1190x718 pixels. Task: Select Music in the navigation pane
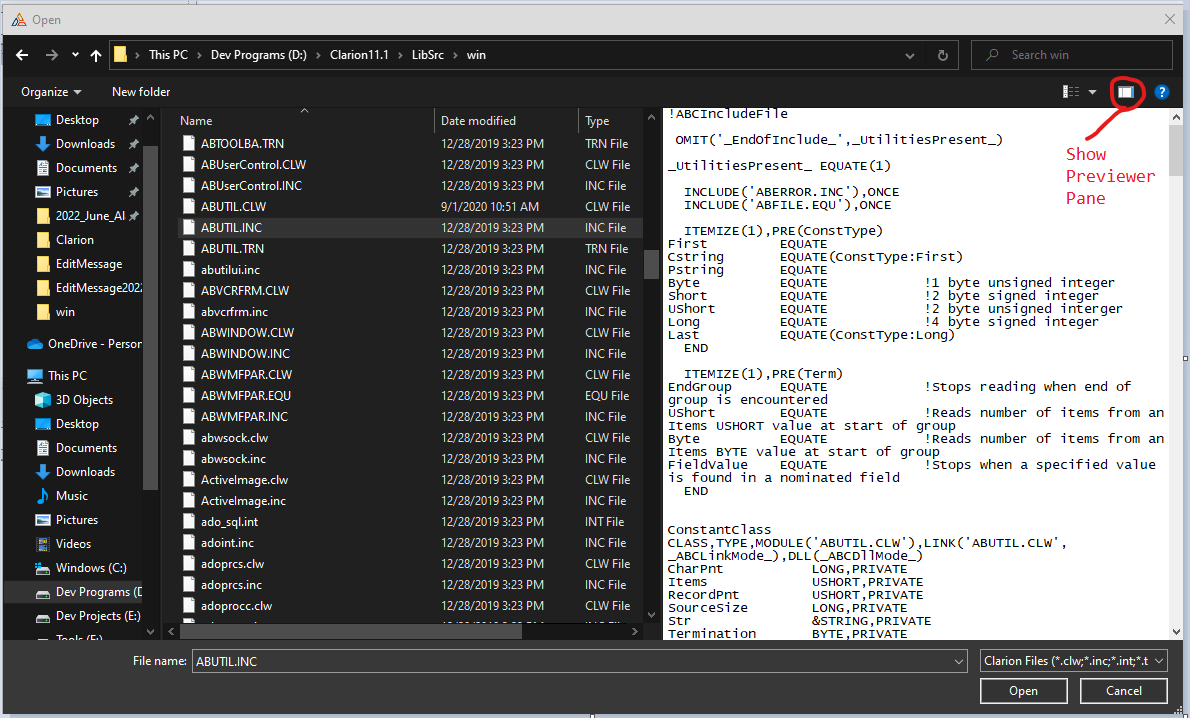point(71,496)
